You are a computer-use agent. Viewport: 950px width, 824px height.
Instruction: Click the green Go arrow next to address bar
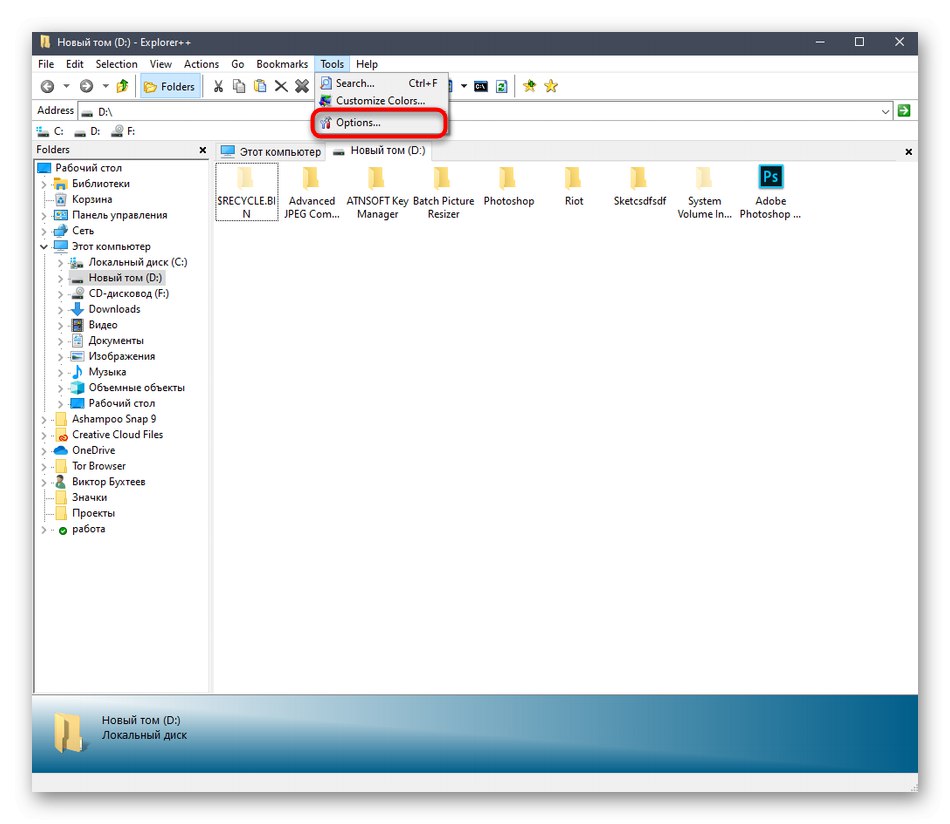click(x=904, y=111)
